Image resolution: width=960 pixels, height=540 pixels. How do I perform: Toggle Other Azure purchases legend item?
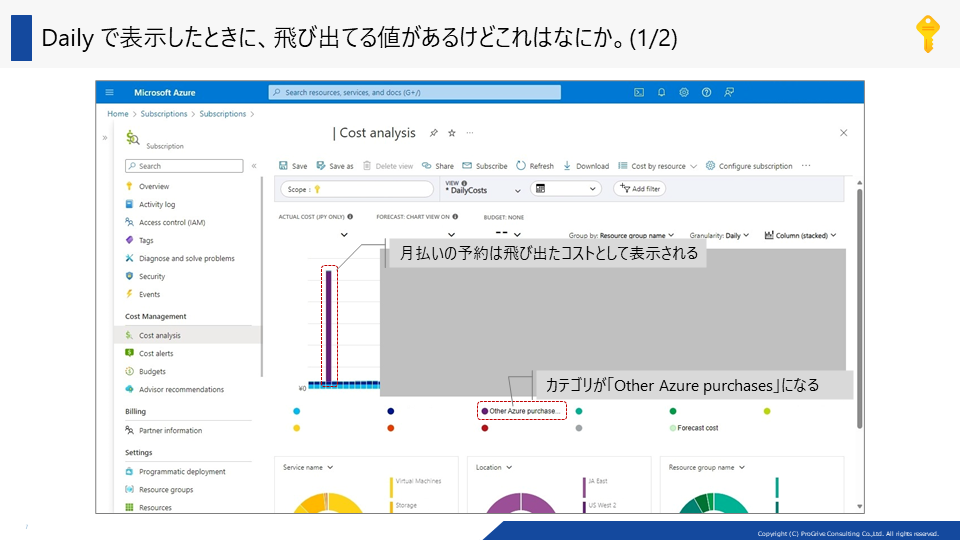click(521, 411)
